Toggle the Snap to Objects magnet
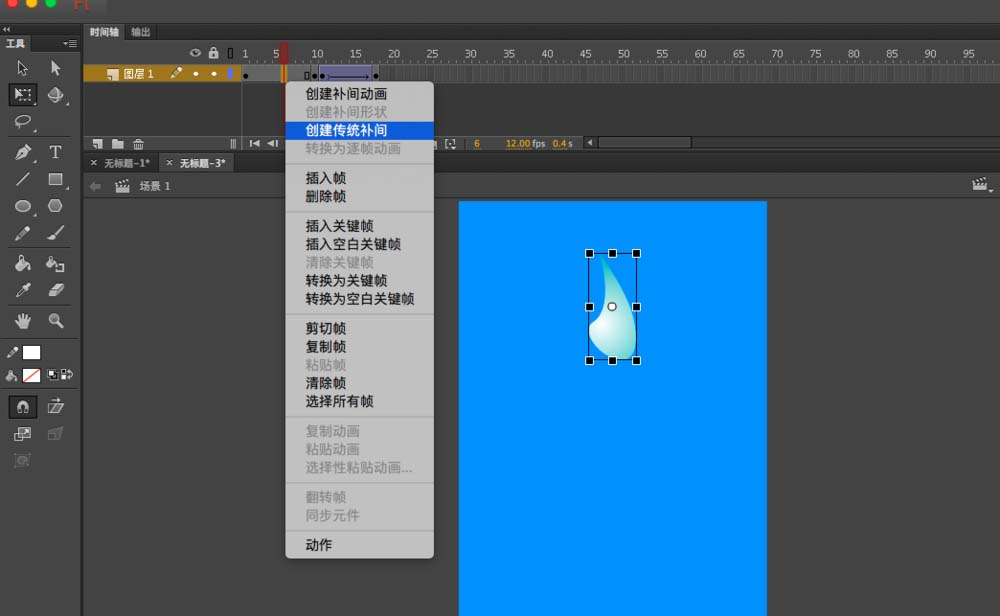 (23, 407)
